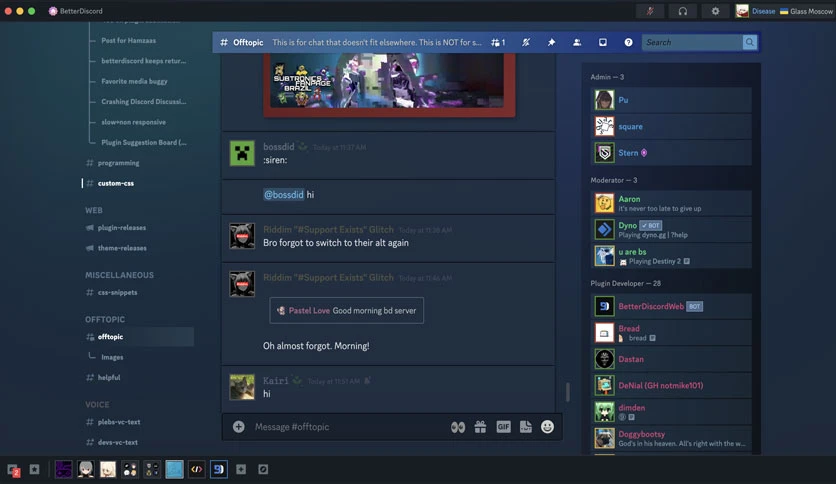Toggle channel notification mute bell icon
836x484 pixels.
point(526,42)
